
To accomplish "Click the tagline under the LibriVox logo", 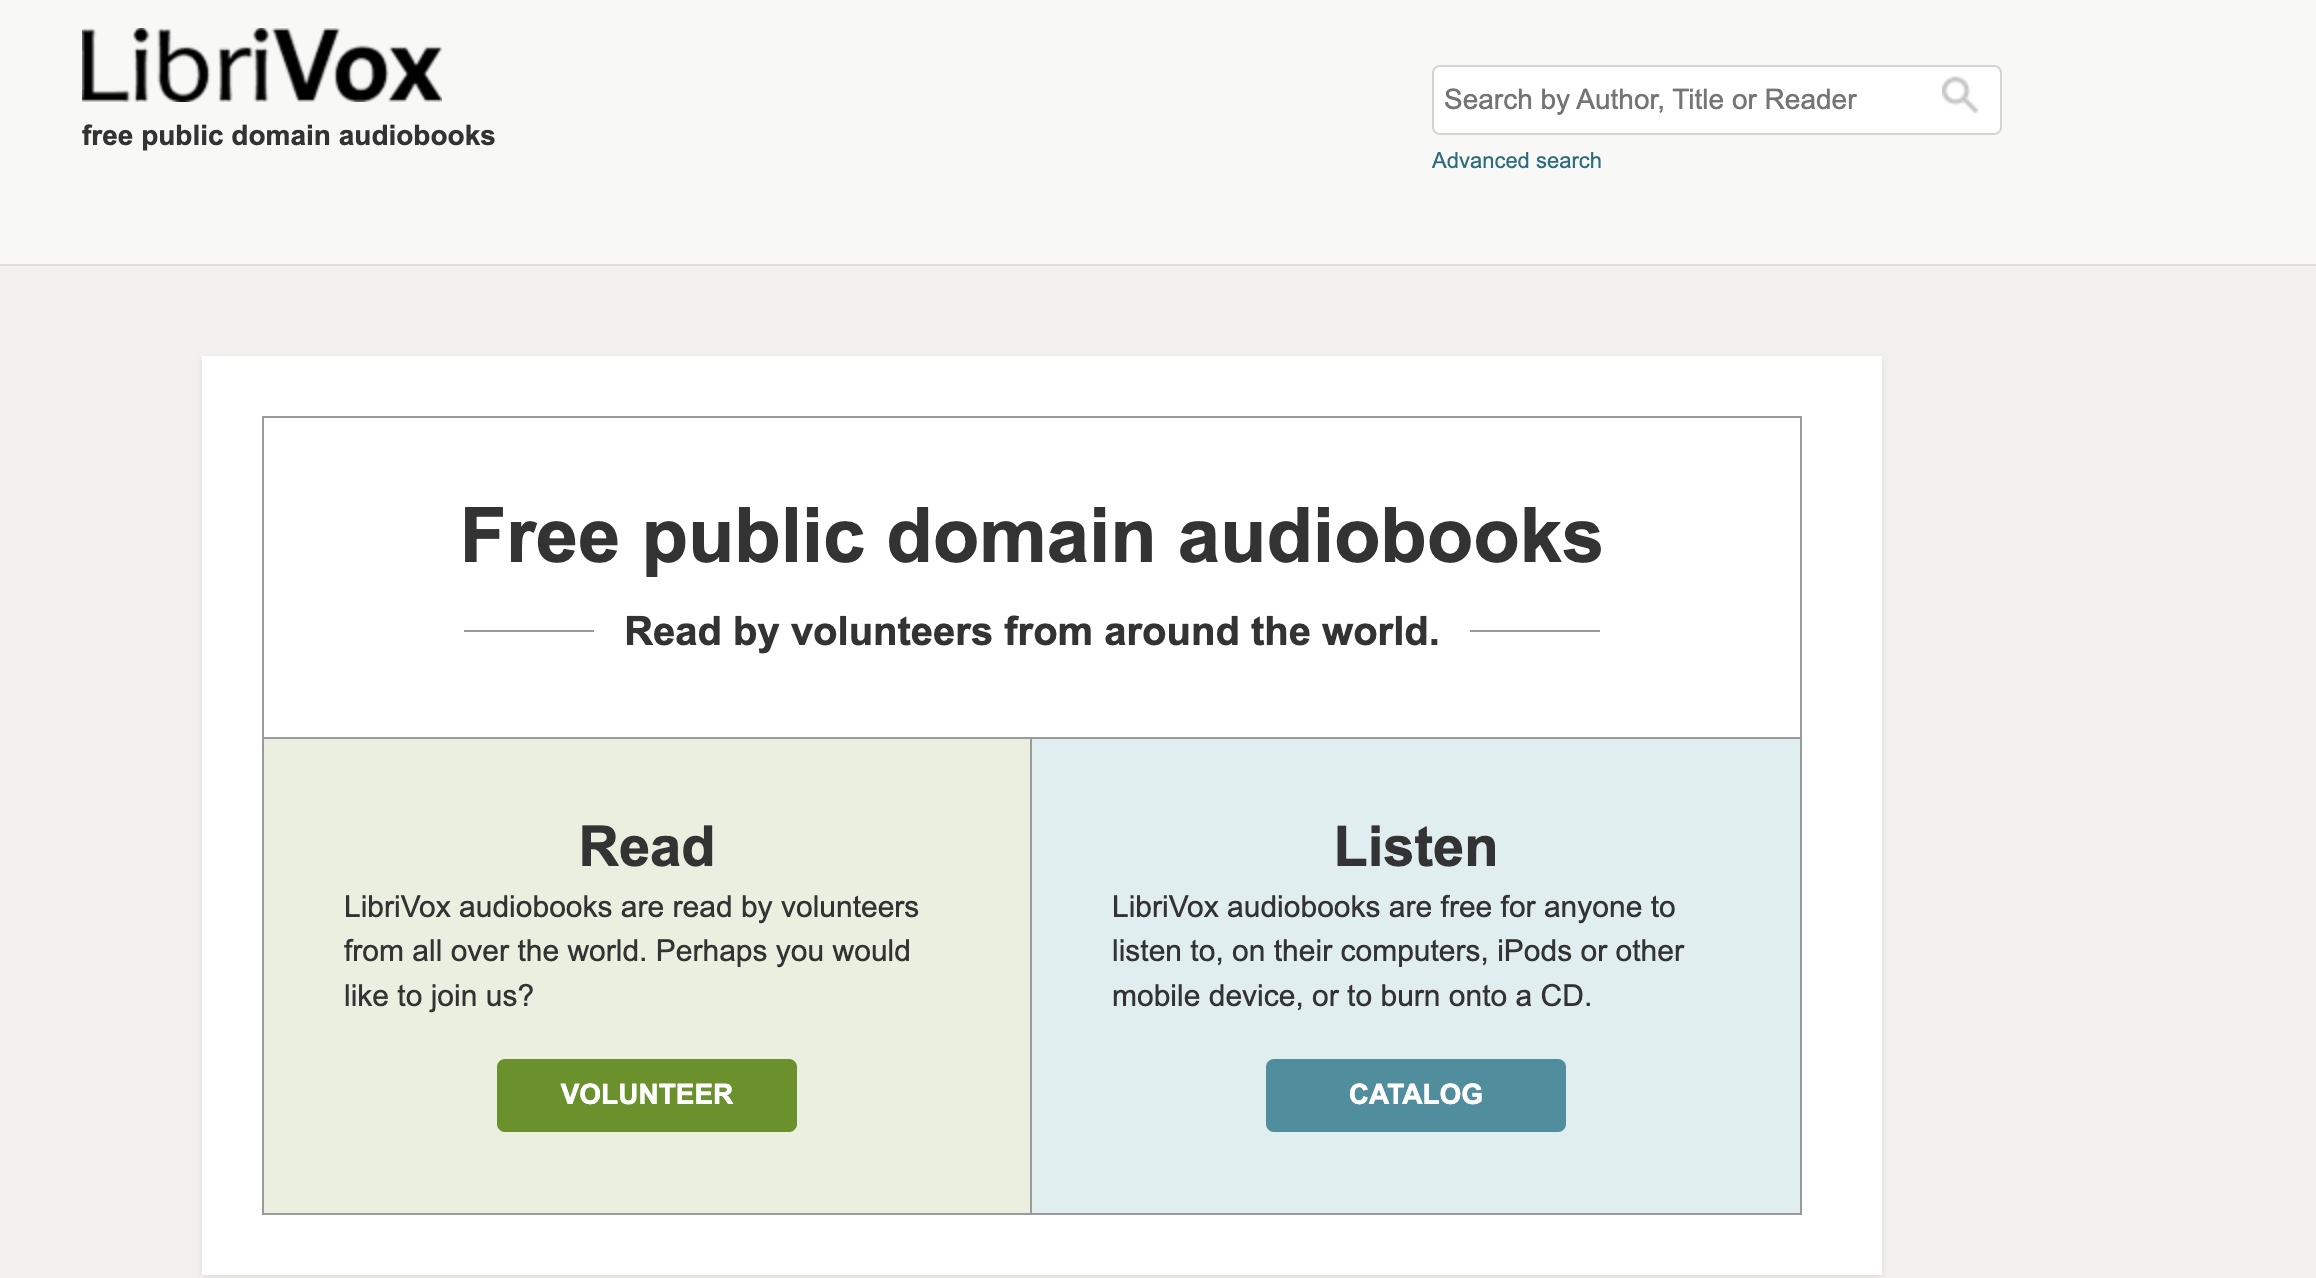I will (288, 136).
